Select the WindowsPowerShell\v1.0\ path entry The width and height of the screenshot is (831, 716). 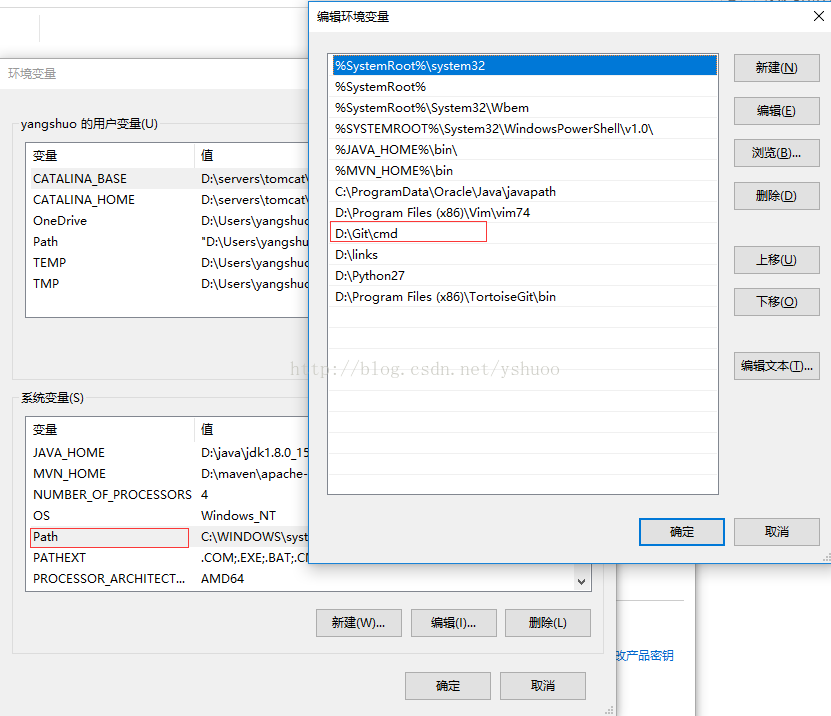click(x=523, y=129)
